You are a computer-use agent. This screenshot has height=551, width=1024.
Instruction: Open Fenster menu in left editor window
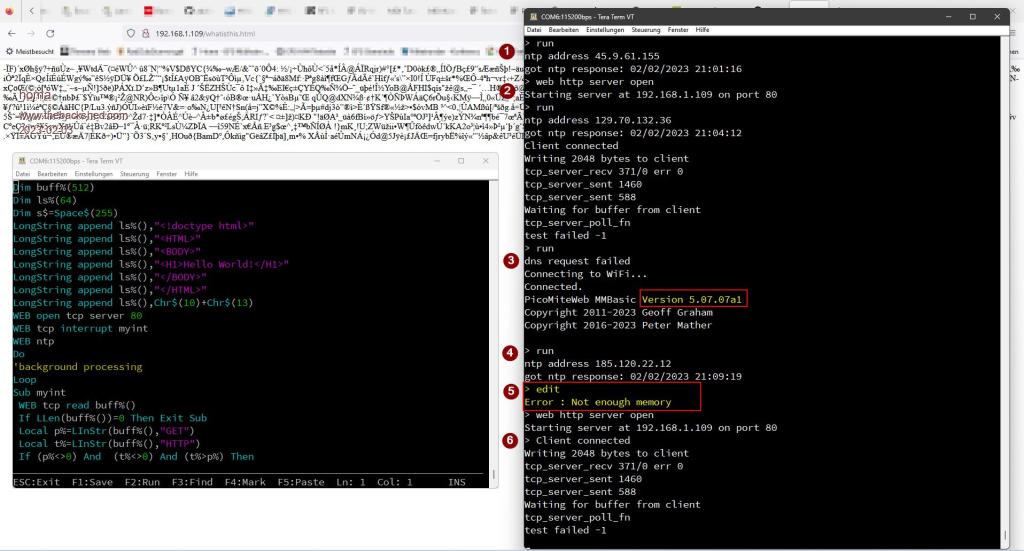point(166,174)
